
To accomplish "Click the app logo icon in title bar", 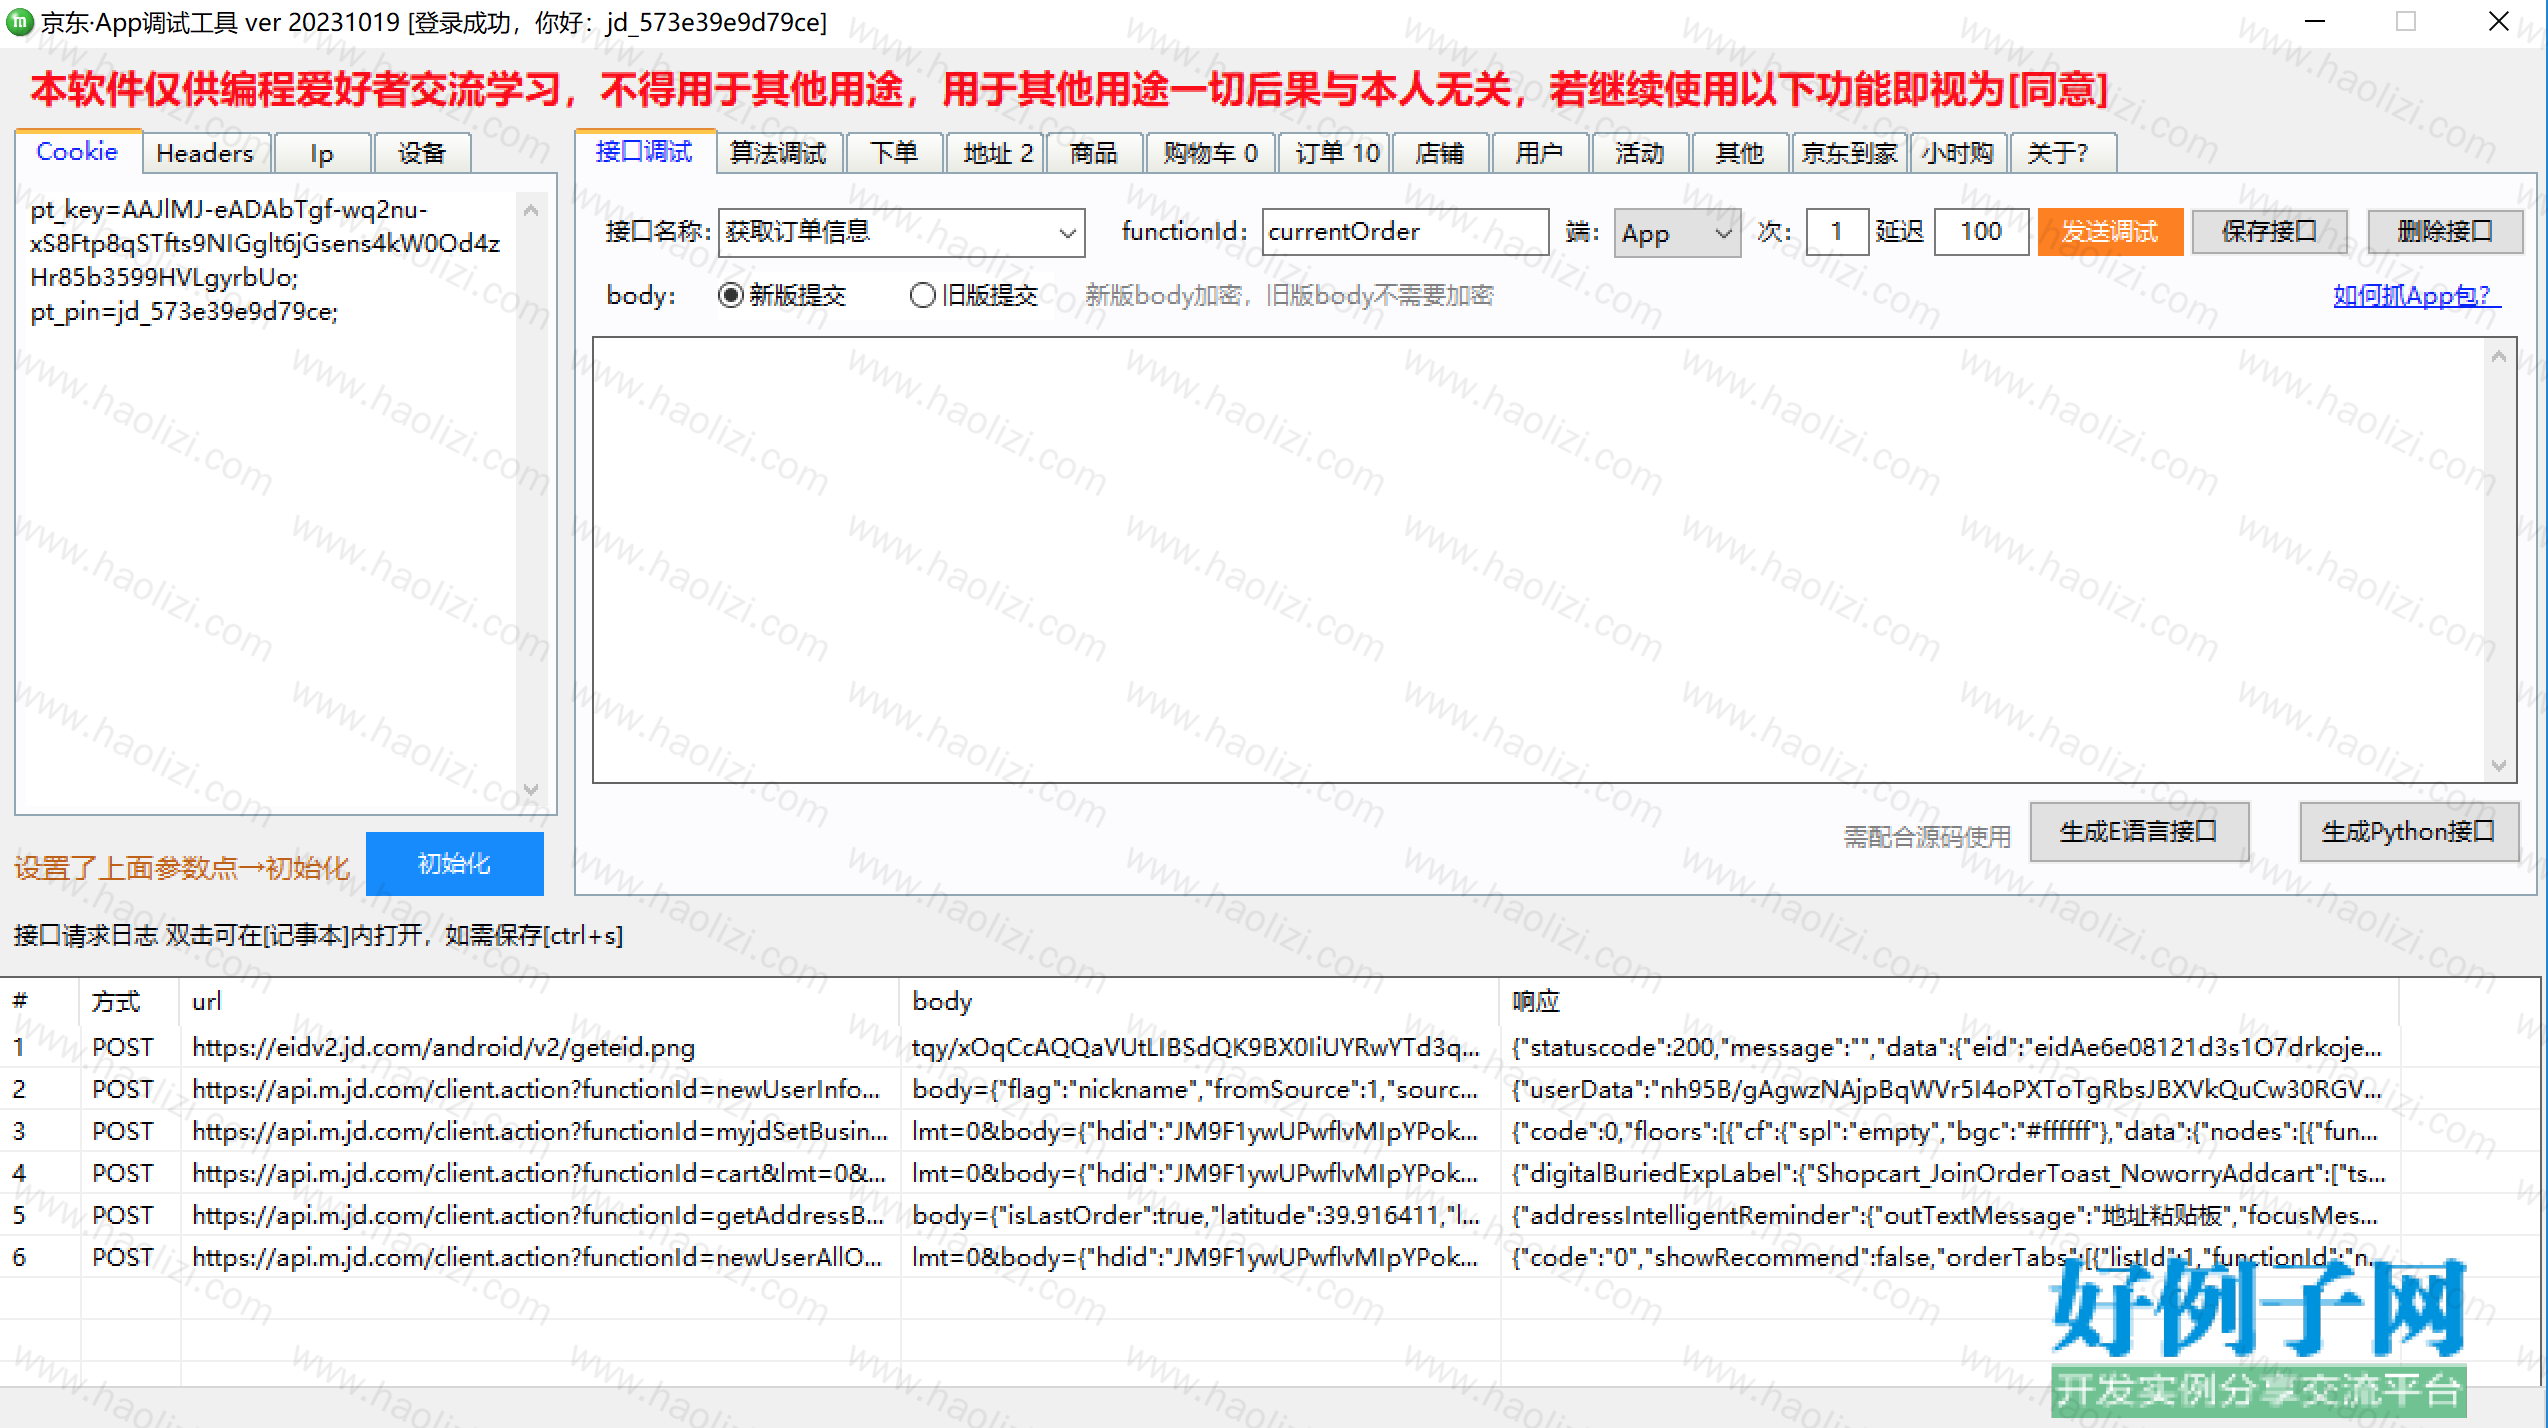I will point(18,21).
